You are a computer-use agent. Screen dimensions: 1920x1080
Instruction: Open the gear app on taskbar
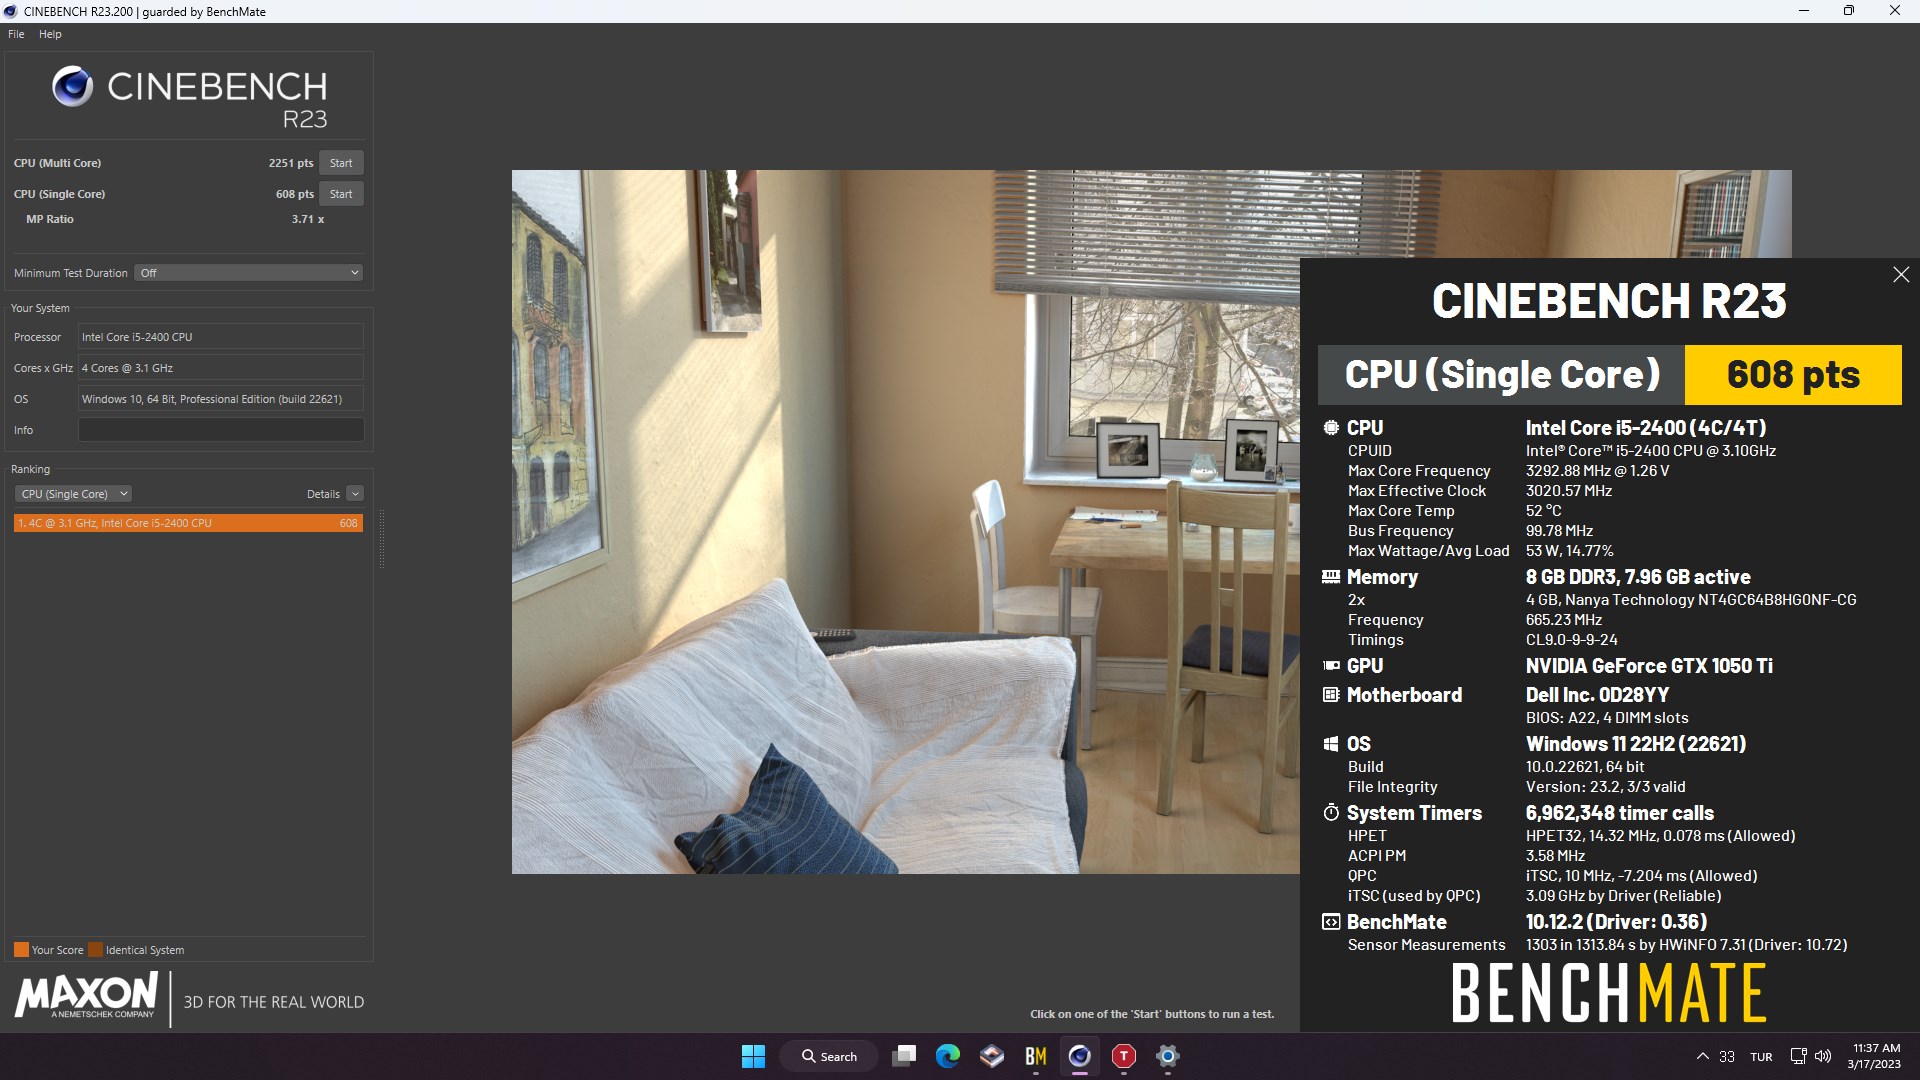1167,1056
